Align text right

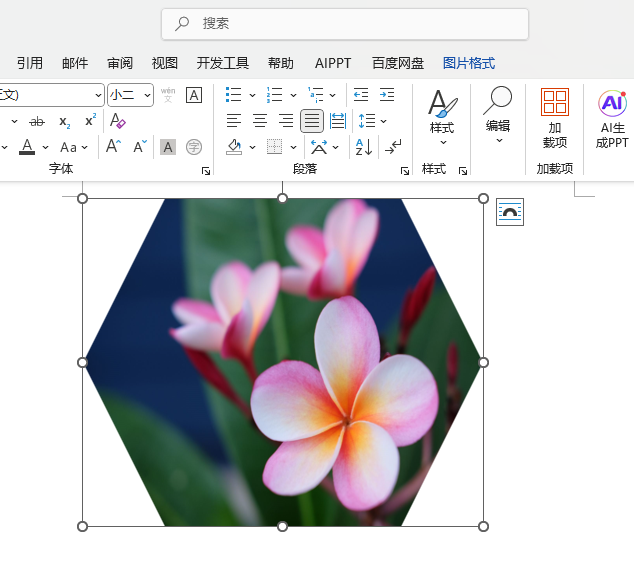(x=286, y=121)
